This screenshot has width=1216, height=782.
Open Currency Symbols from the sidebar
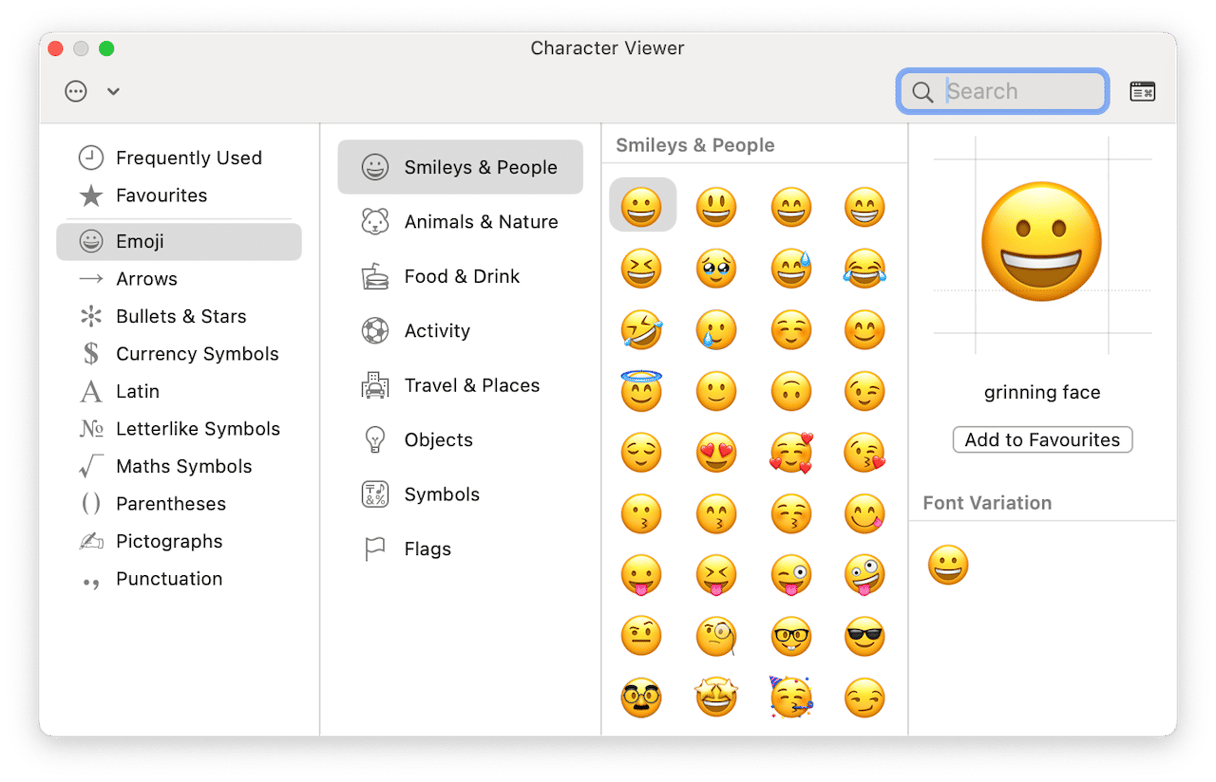point(195,353)
